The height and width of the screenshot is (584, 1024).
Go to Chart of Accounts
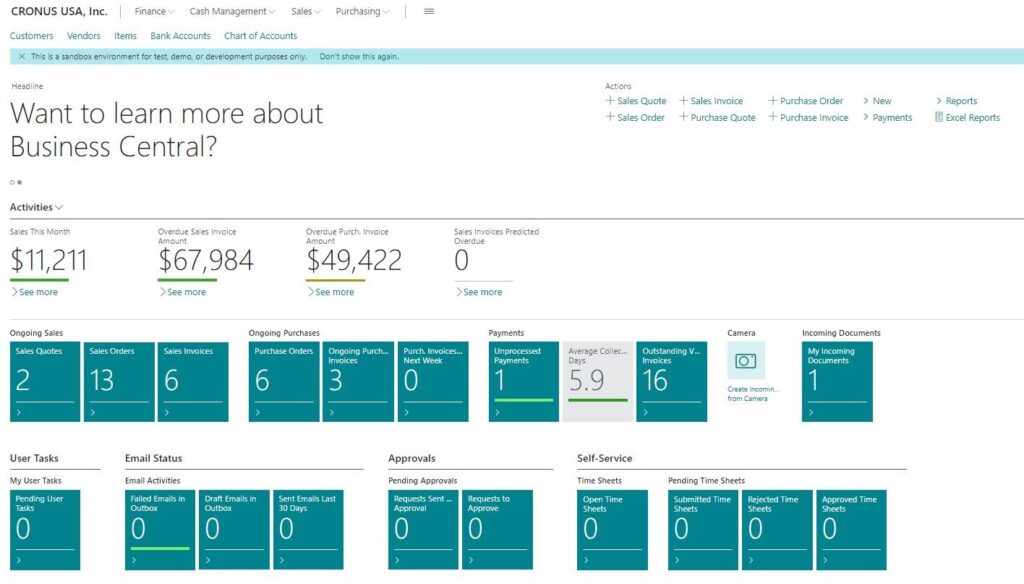click(261, 36)
